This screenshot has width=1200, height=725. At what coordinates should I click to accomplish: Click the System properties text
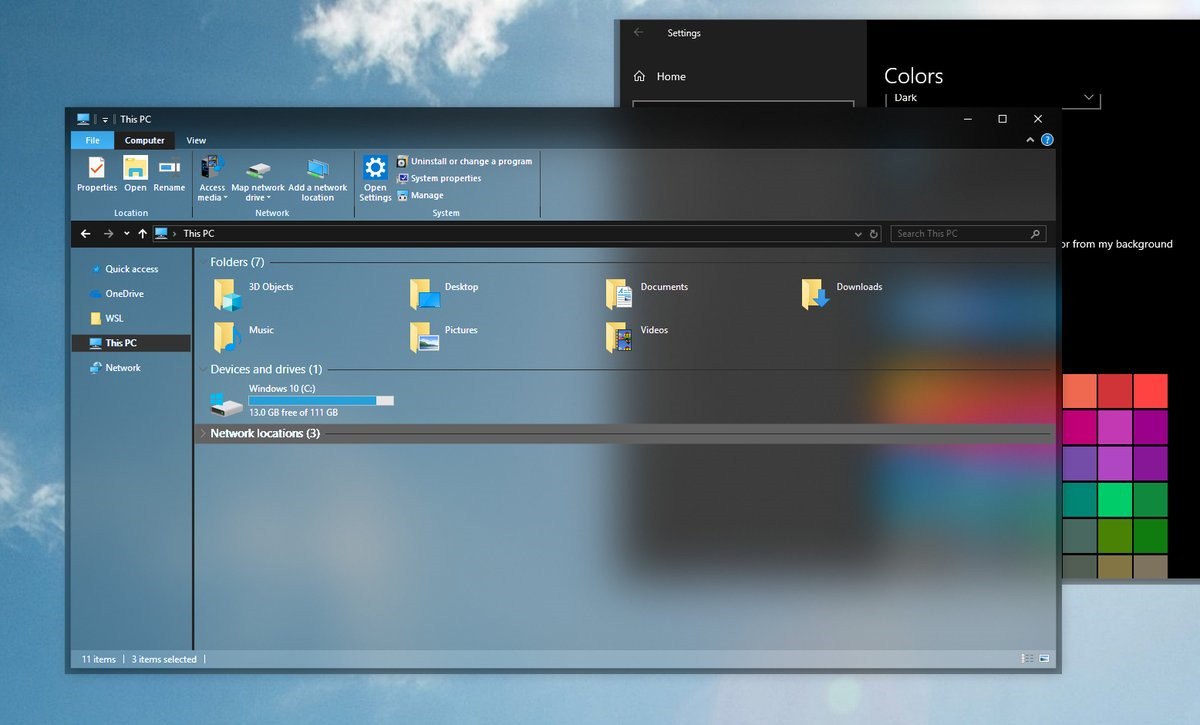(x=446, y=178)
